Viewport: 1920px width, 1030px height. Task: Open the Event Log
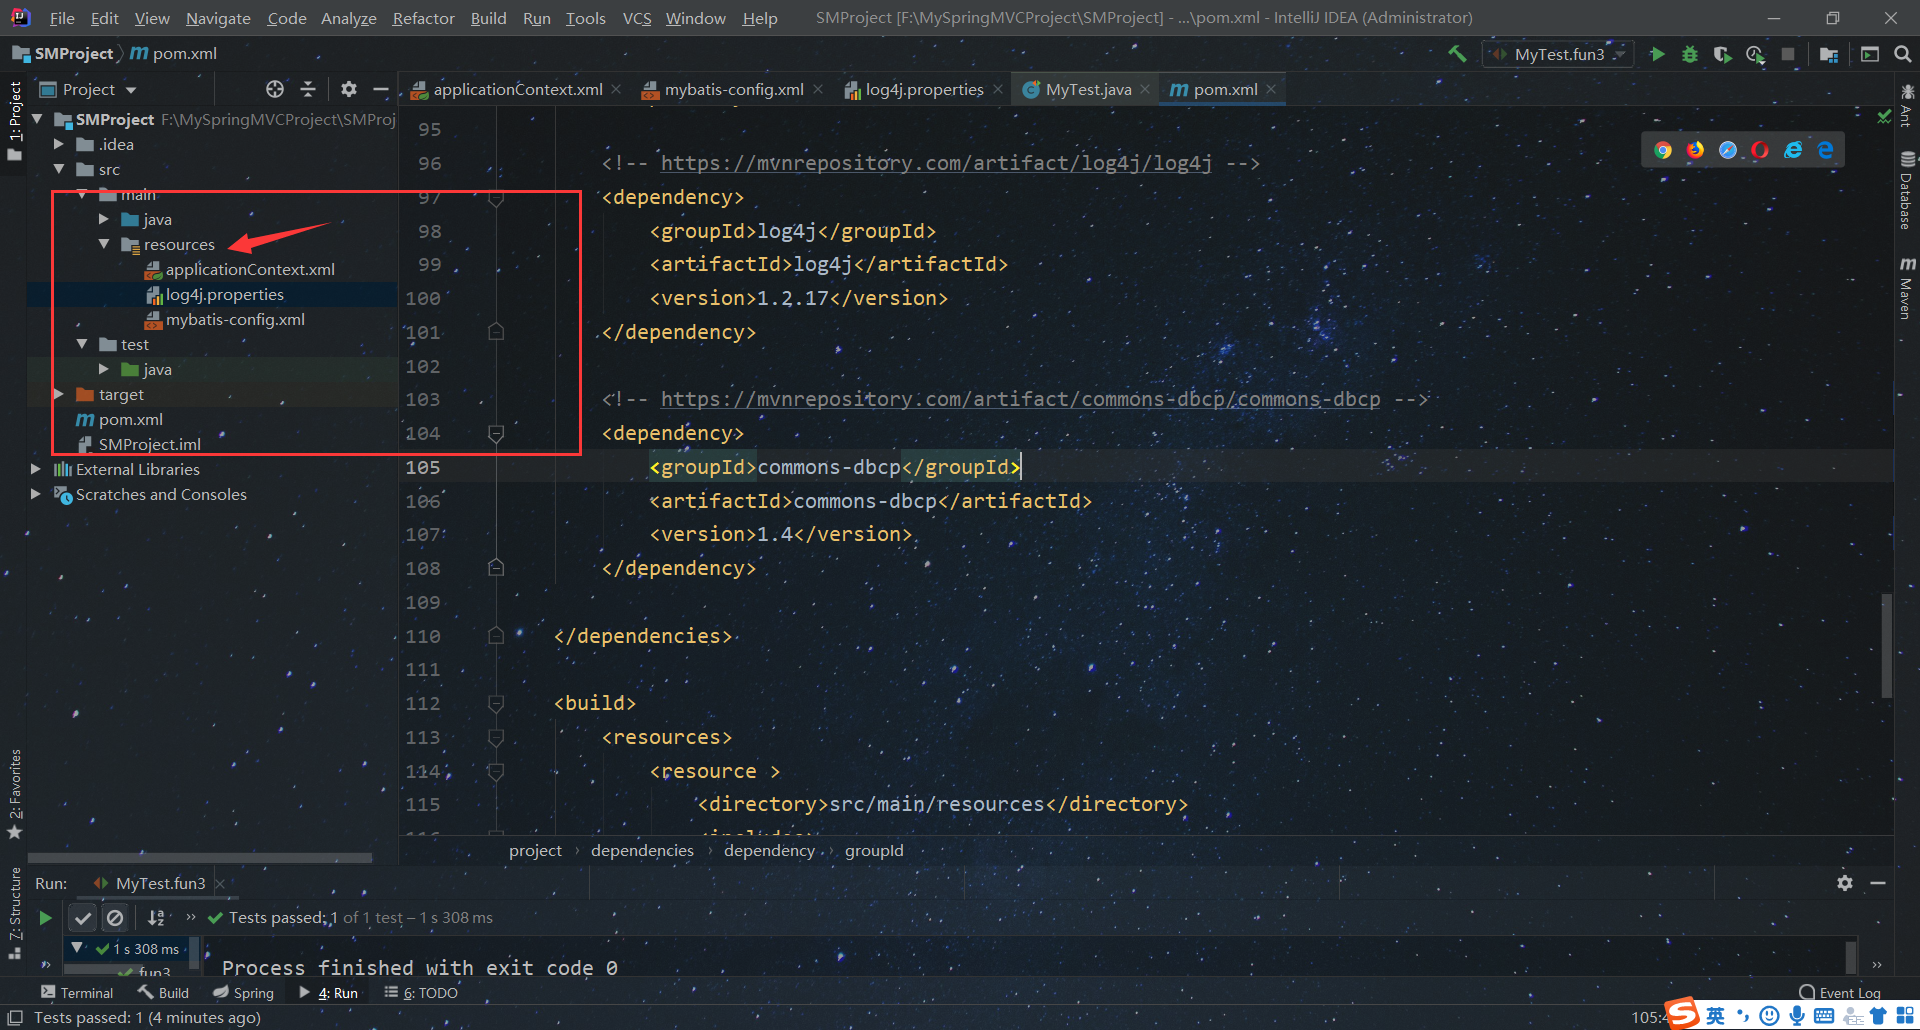point(1840,993)
